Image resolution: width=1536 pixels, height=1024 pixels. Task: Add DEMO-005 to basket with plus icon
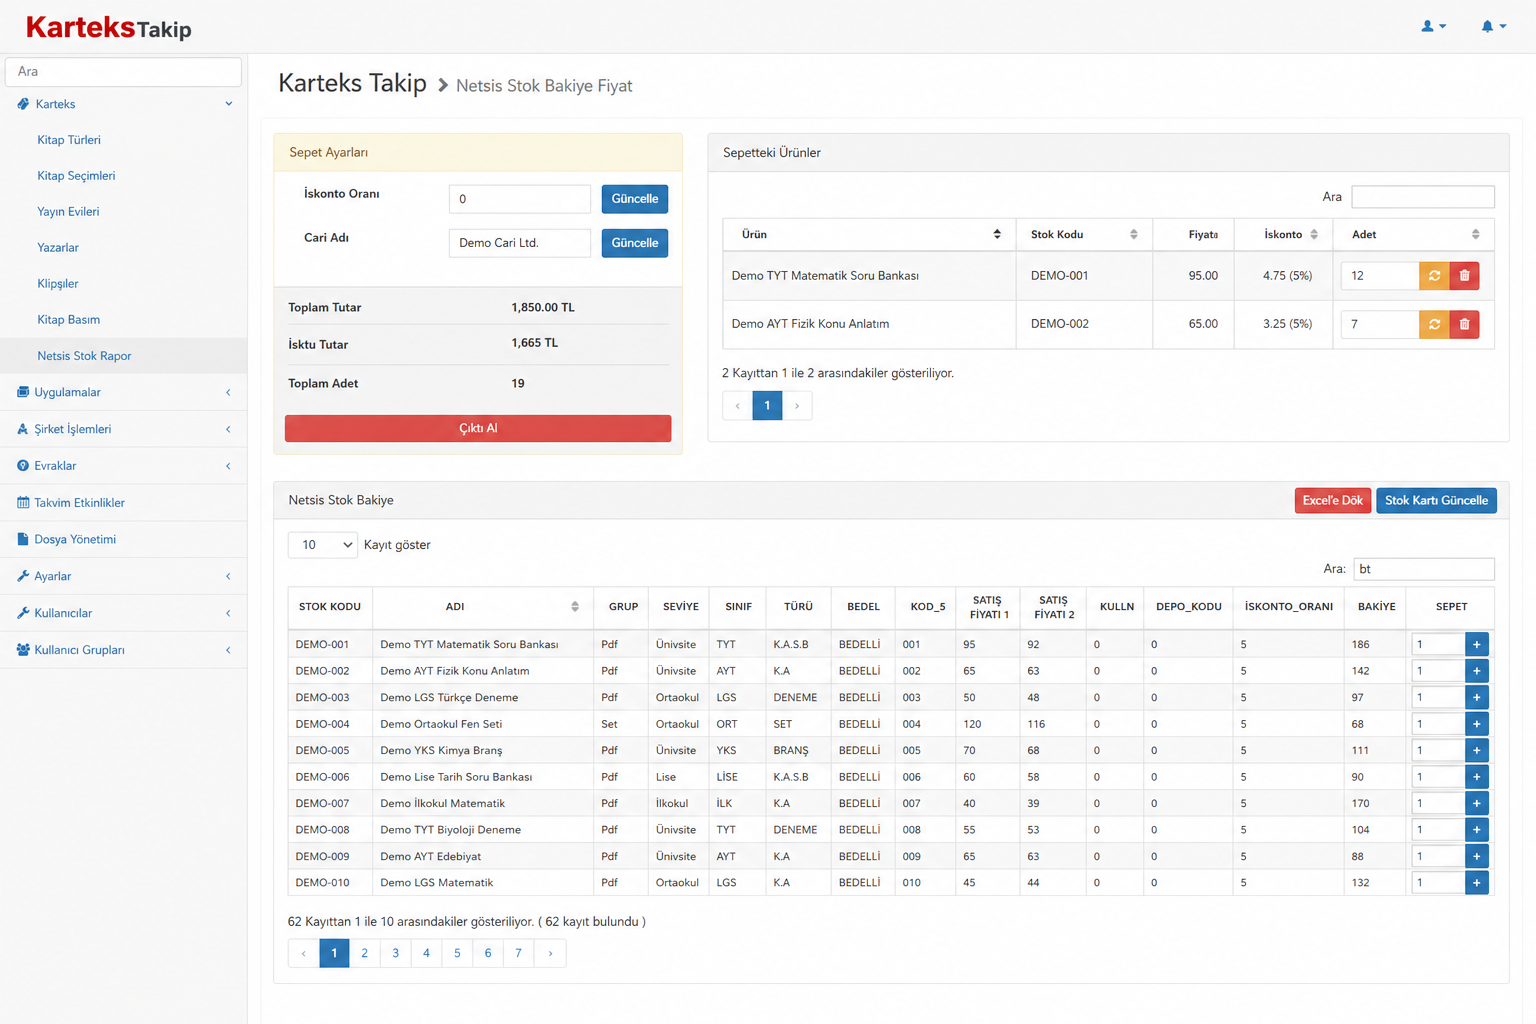[1476, 750]
